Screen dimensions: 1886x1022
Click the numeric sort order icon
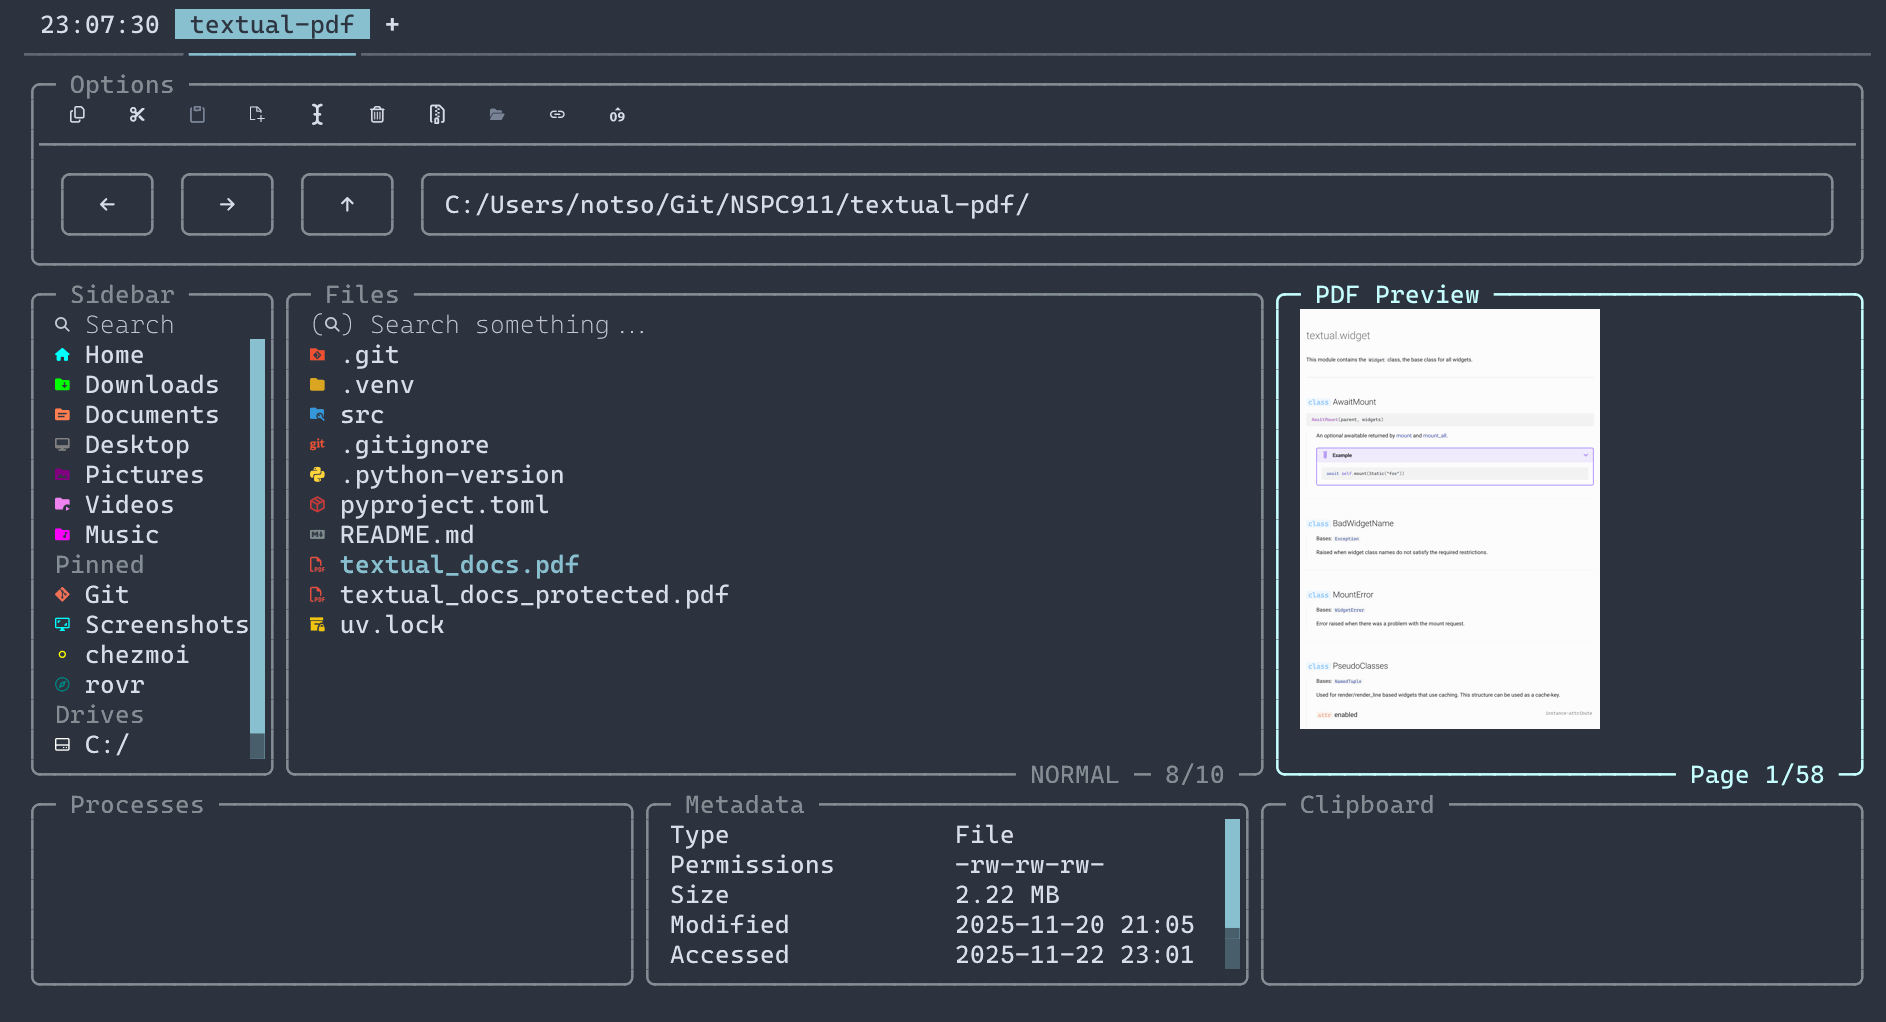(x=617, y=115)
